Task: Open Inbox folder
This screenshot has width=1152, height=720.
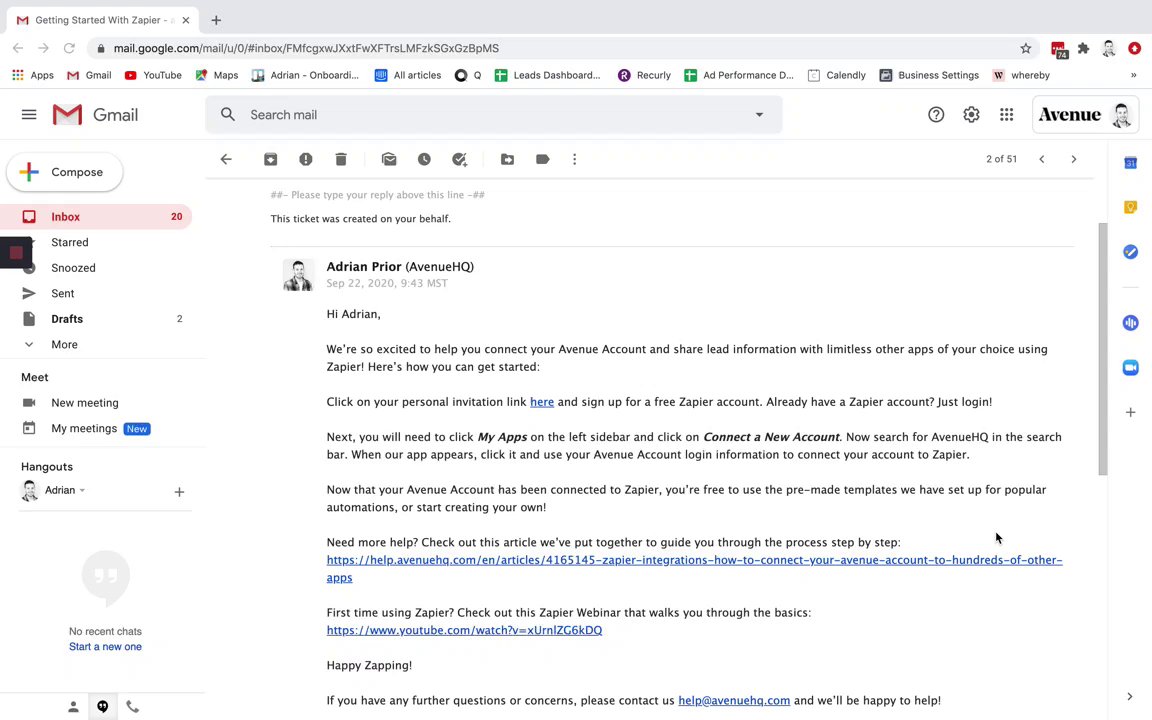Action: 96,217
